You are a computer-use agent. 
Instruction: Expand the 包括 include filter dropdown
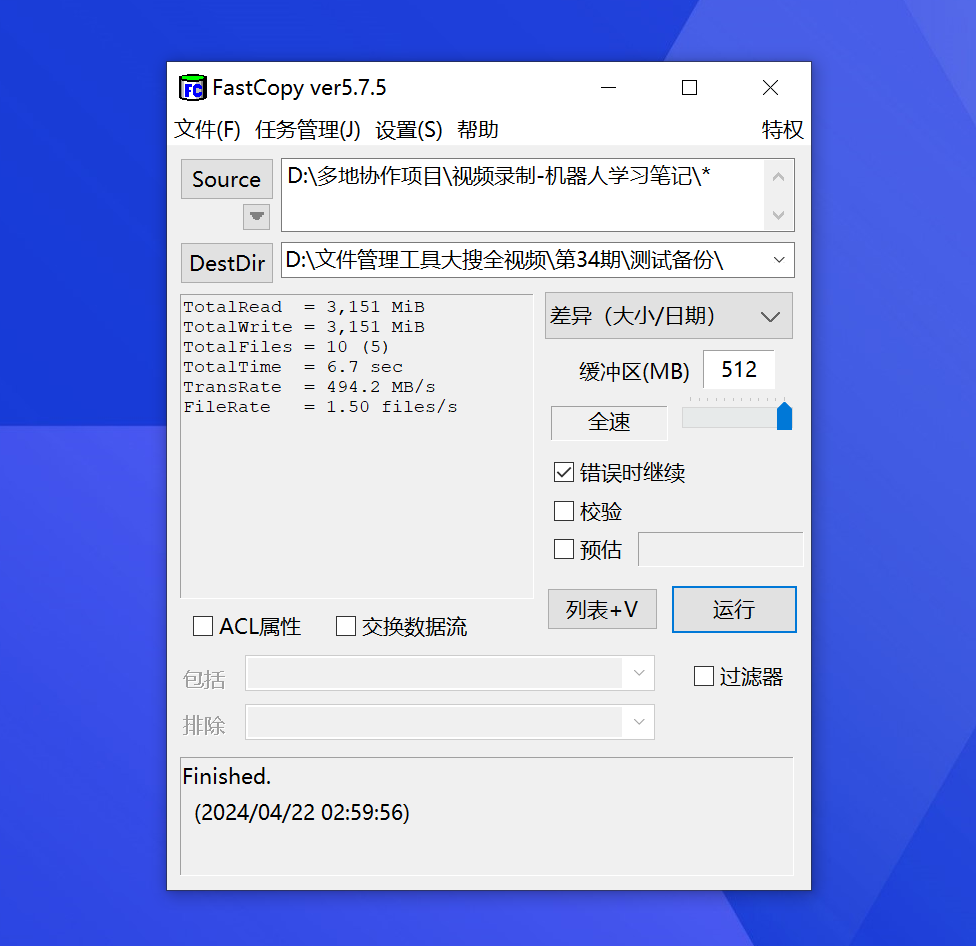click(639, 674)
